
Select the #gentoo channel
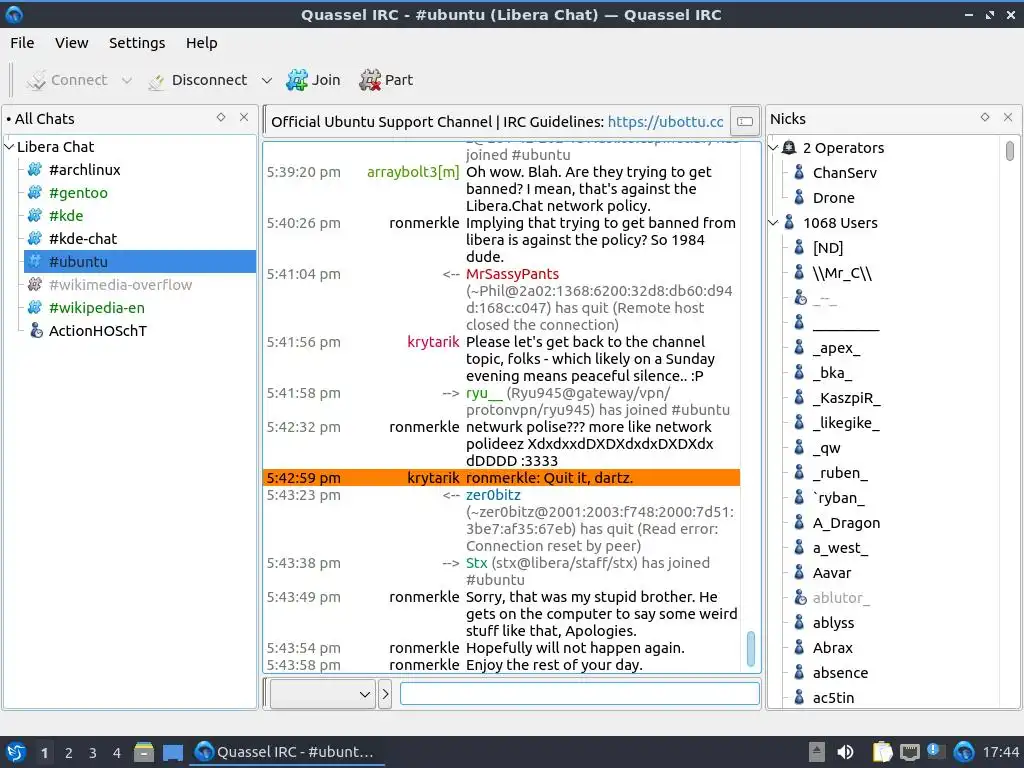(x=78, y=193)
